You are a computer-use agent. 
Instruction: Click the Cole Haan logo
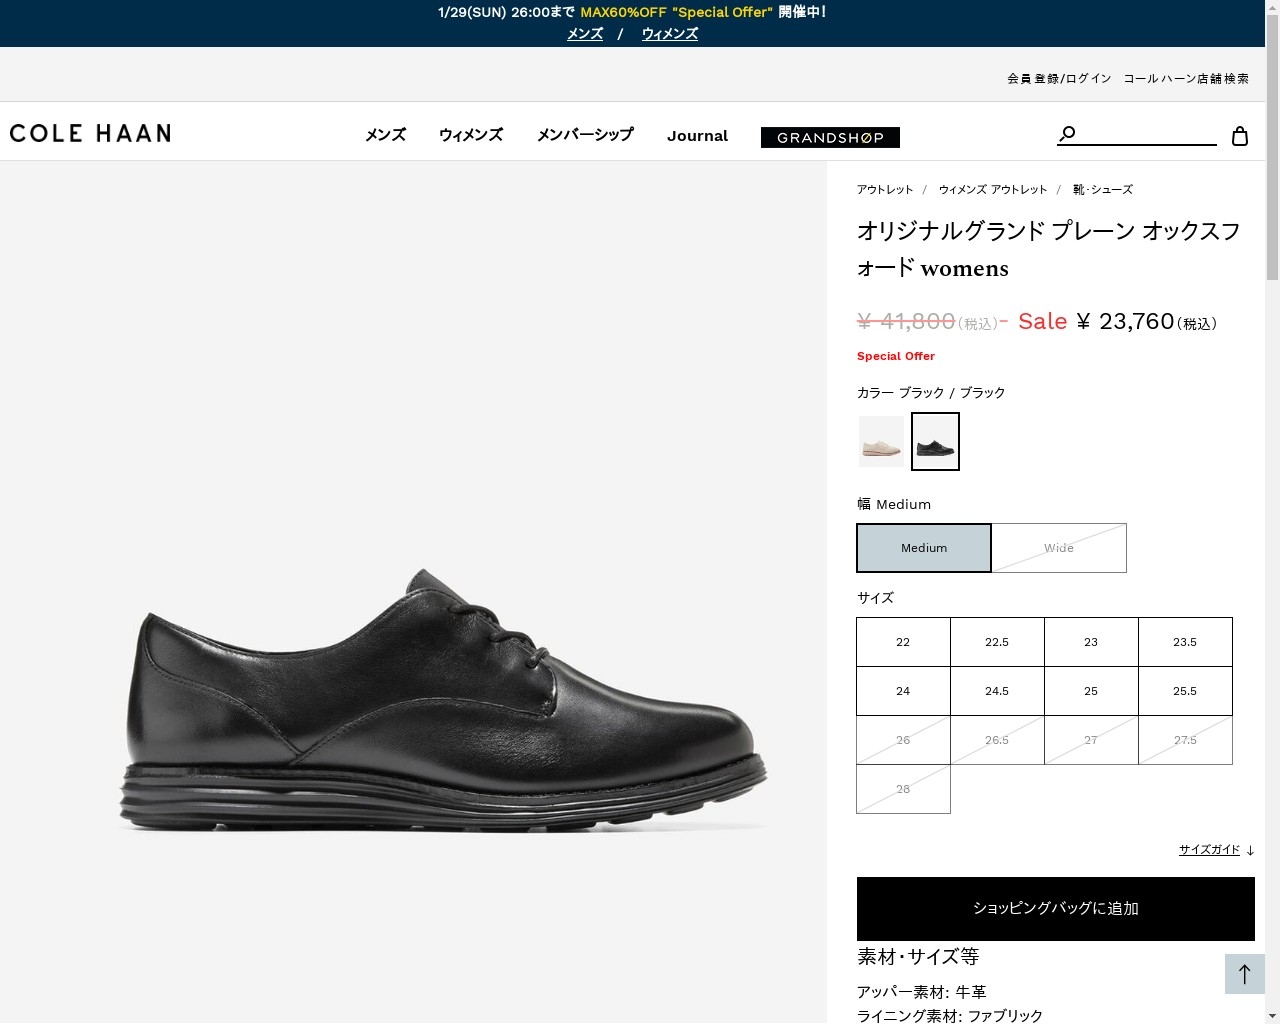point(90,133)
